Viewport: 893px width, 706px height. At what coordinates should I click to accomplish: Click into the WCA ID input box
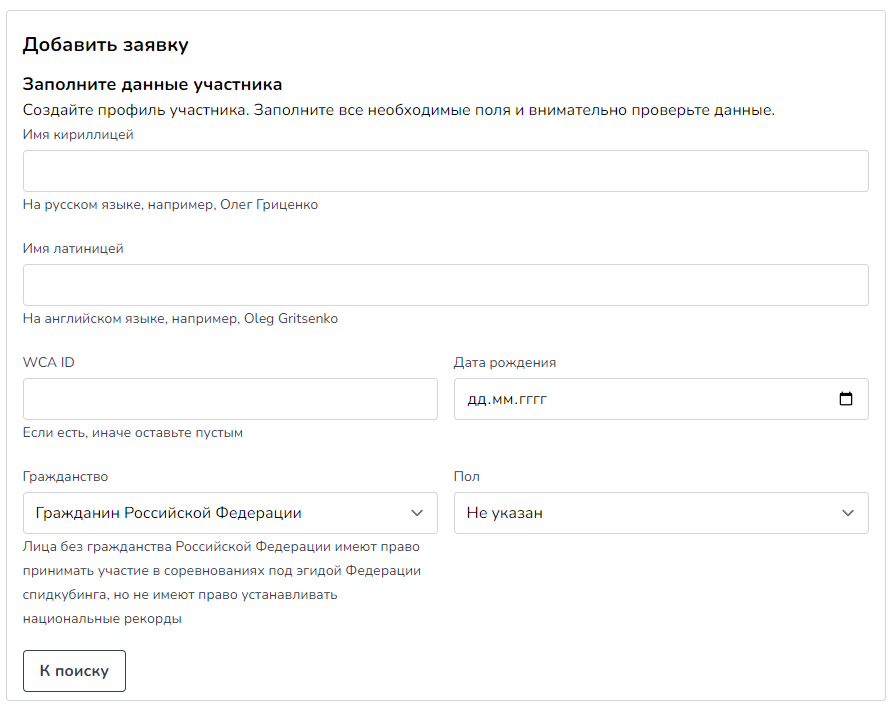tap(230, 399)
